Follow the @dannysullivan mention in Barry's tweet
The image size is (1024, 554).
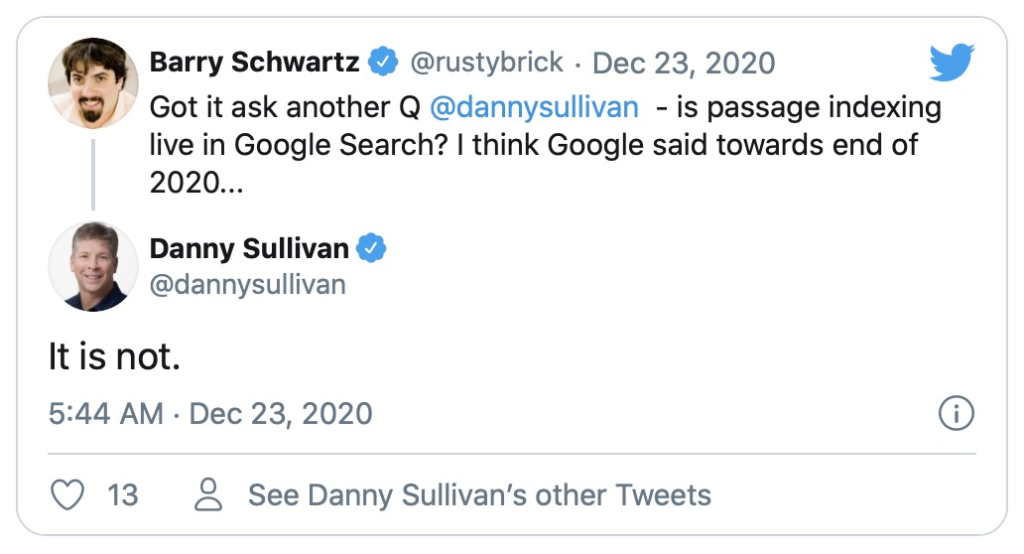[x=534, y=107]
